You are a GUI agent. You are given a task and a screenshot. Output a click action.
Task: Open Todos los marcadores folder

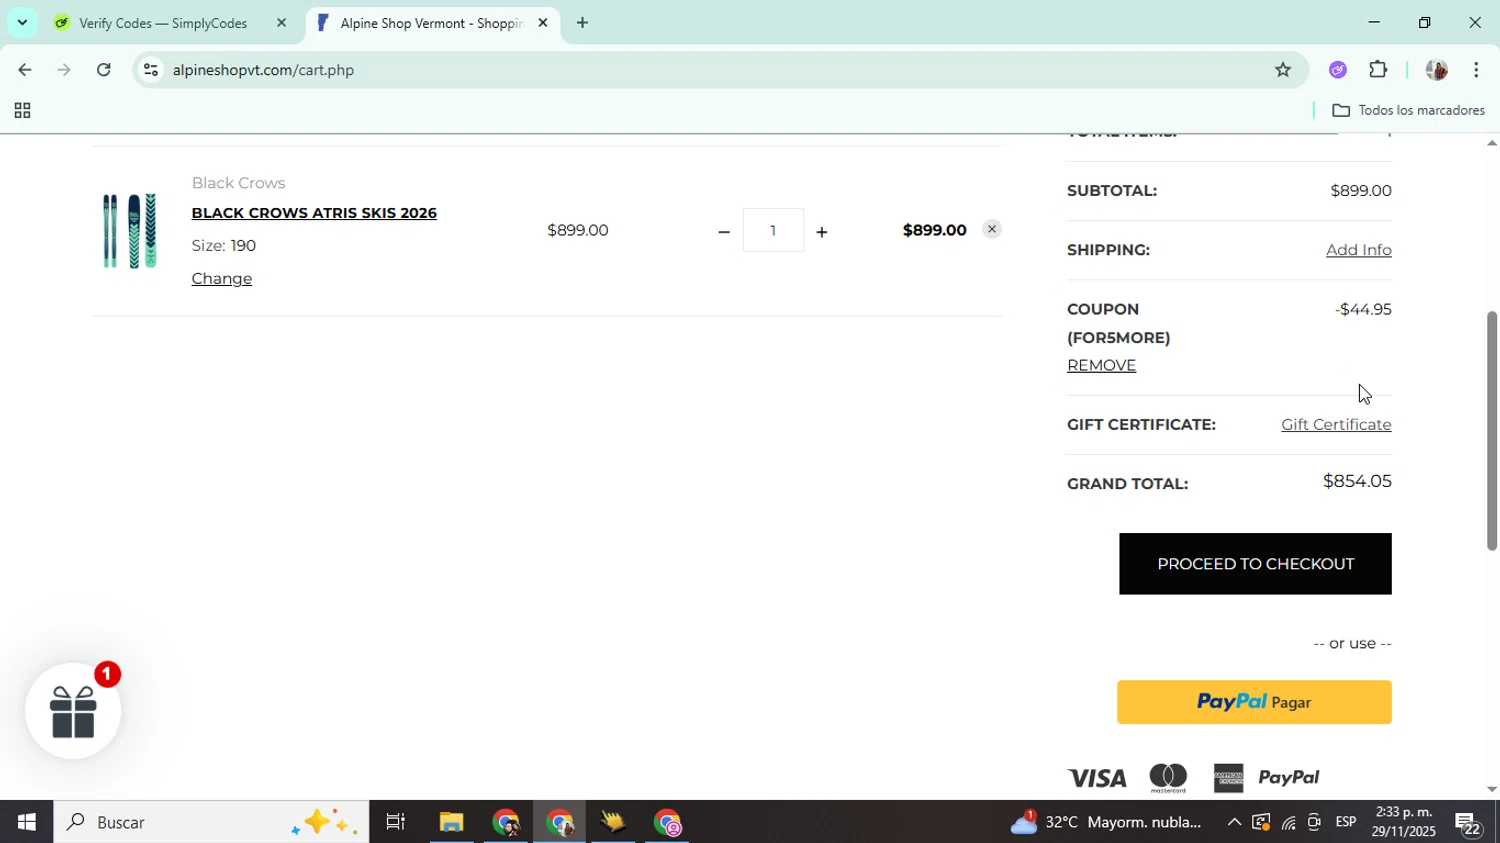click(1408, 110)
